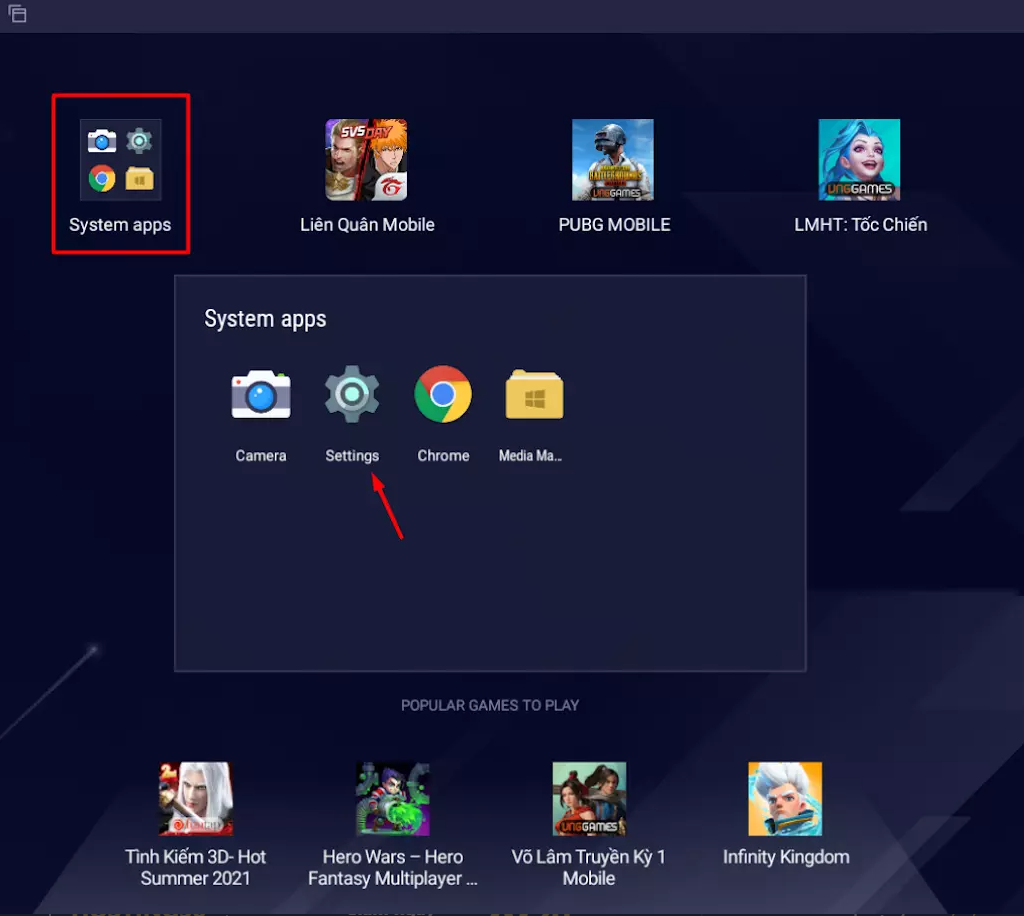This screenshot has height=916, width=1024.
Task: Launch LMHT: Tốc Chiến game
Action: [x=859, y=160]
